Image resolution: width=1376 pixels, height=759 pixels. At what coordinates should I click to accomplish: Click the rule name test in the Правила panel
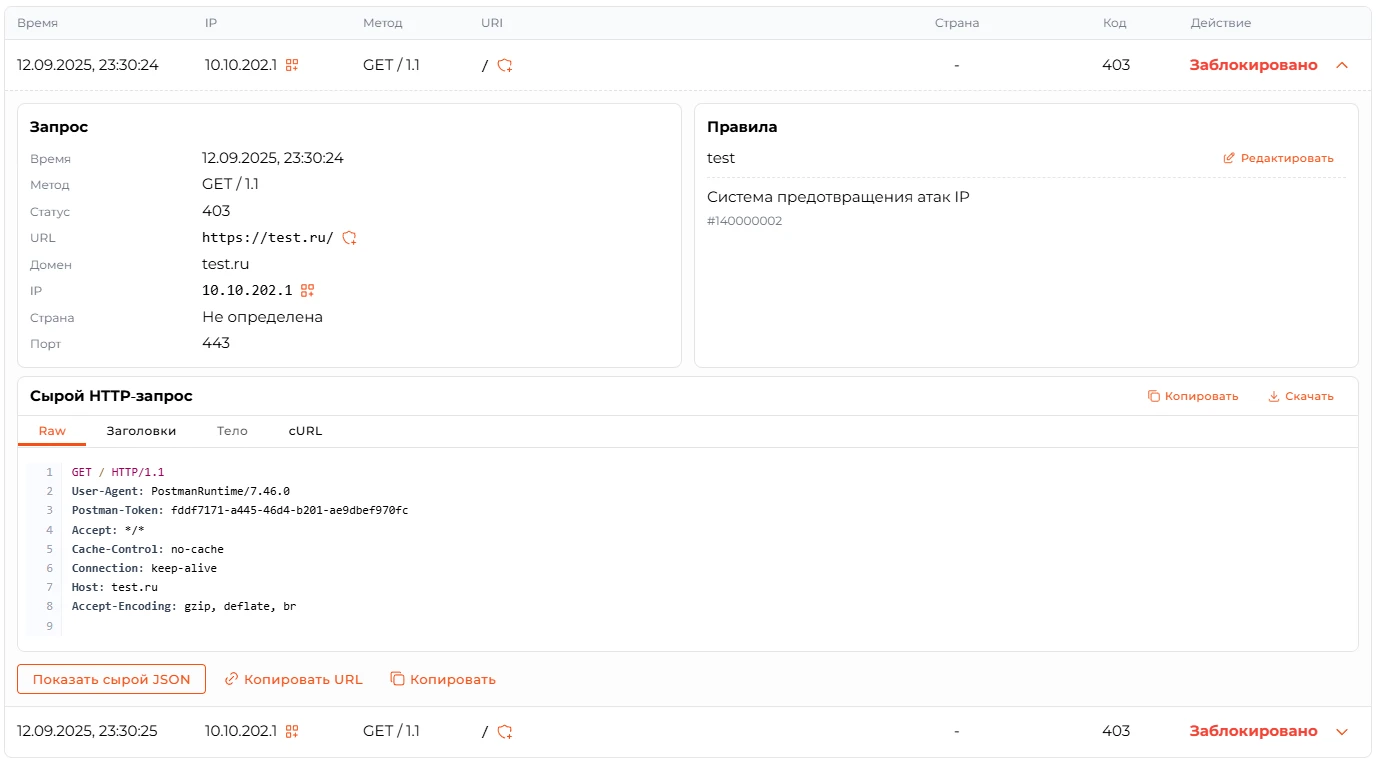tap(721, 158)
